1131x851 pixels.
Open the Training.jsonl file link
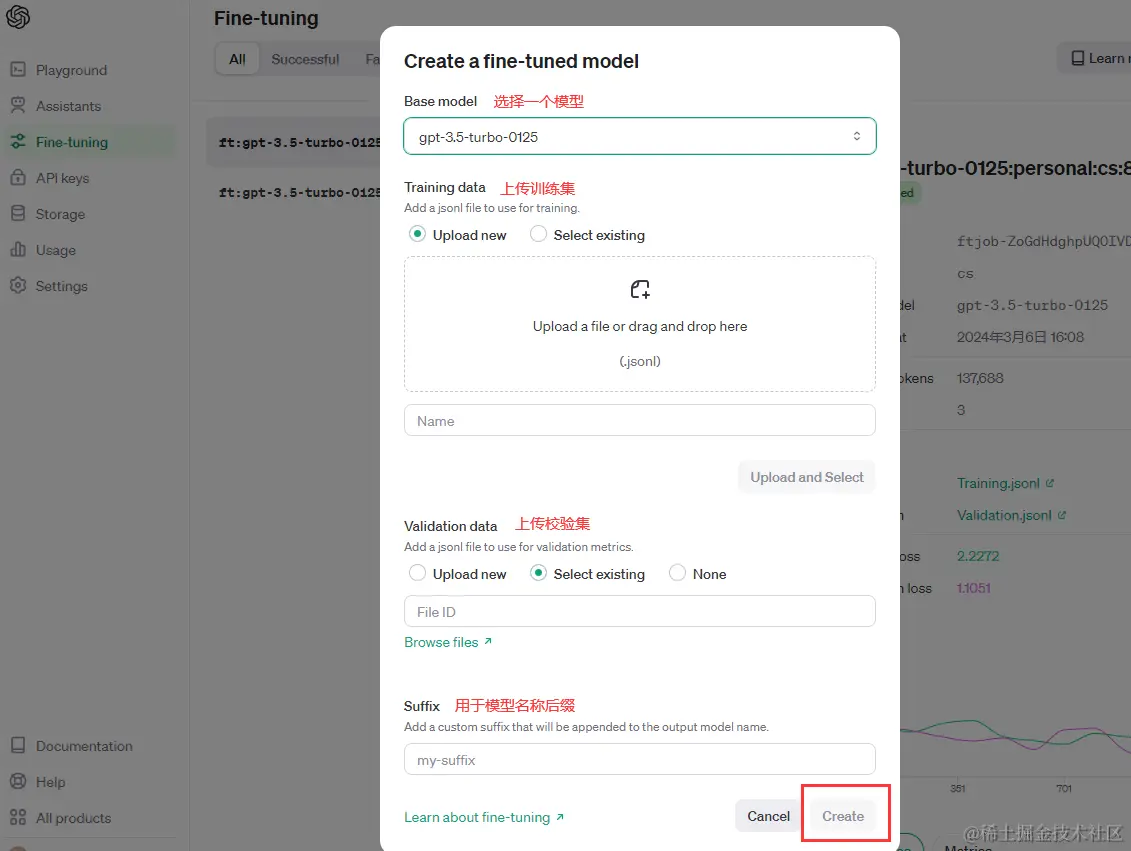point(998,483)
